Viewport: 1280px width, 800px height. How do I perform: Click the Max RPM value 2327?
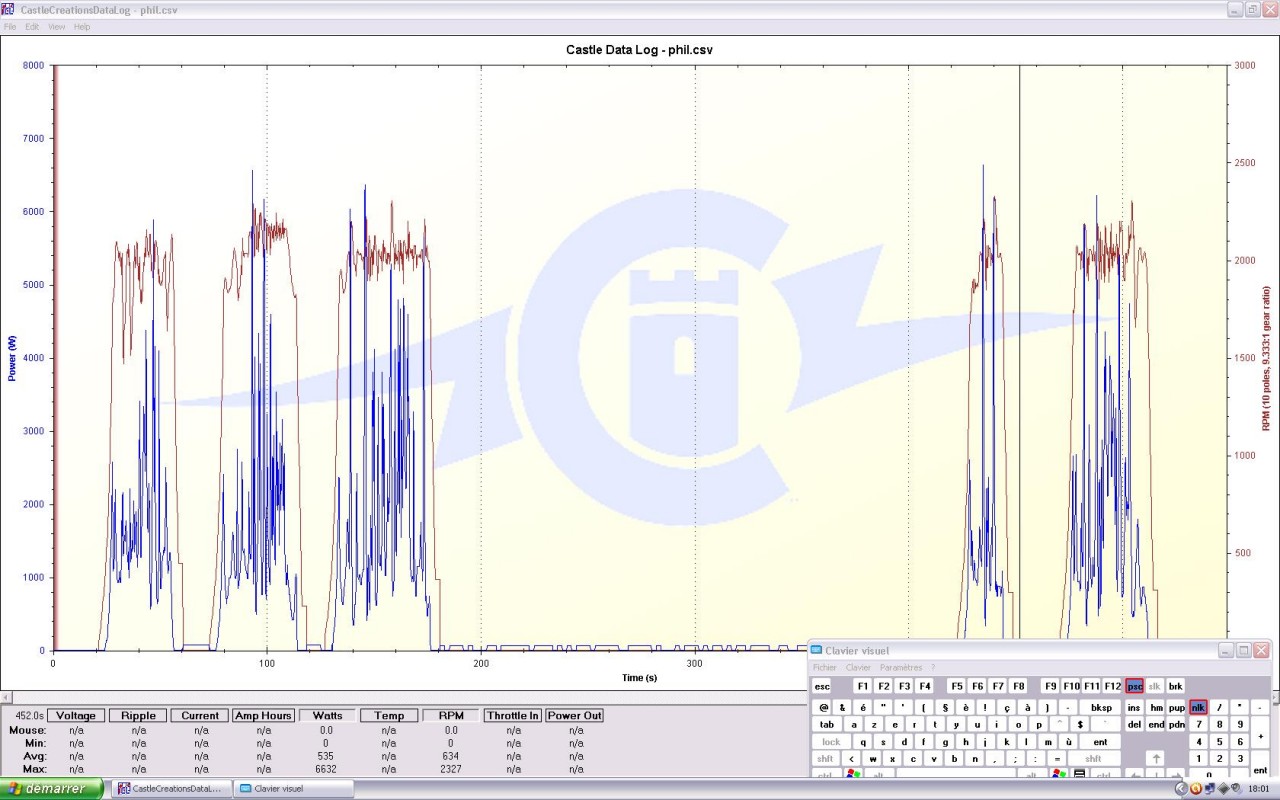pos(451,769)
